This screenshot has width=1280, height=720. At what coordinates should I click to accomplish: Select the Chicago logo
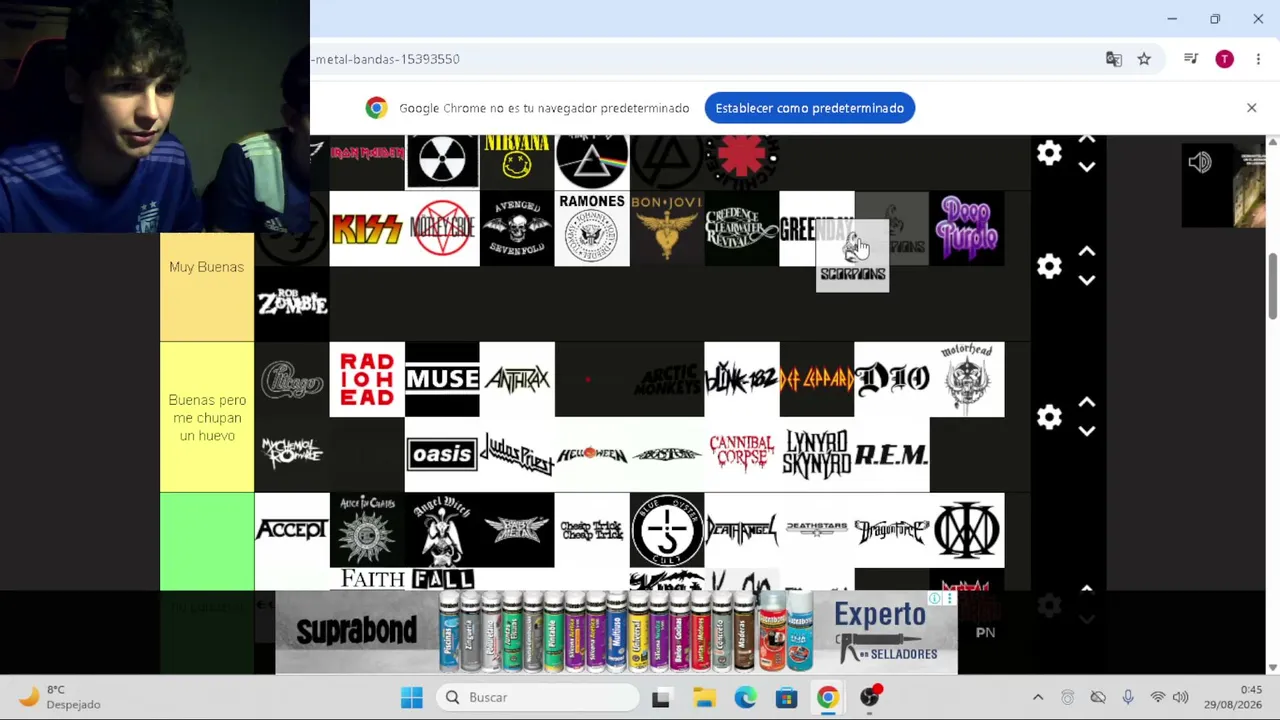coord(292,380)
